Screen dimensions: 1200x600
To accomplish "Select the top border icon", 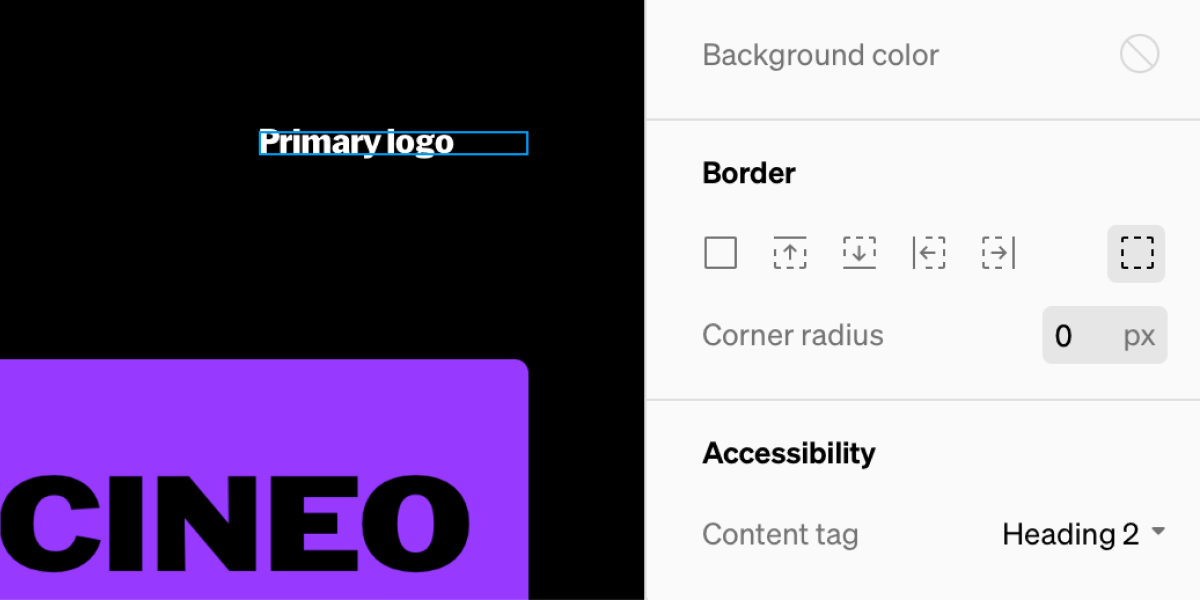I will (x=790, y=252).
